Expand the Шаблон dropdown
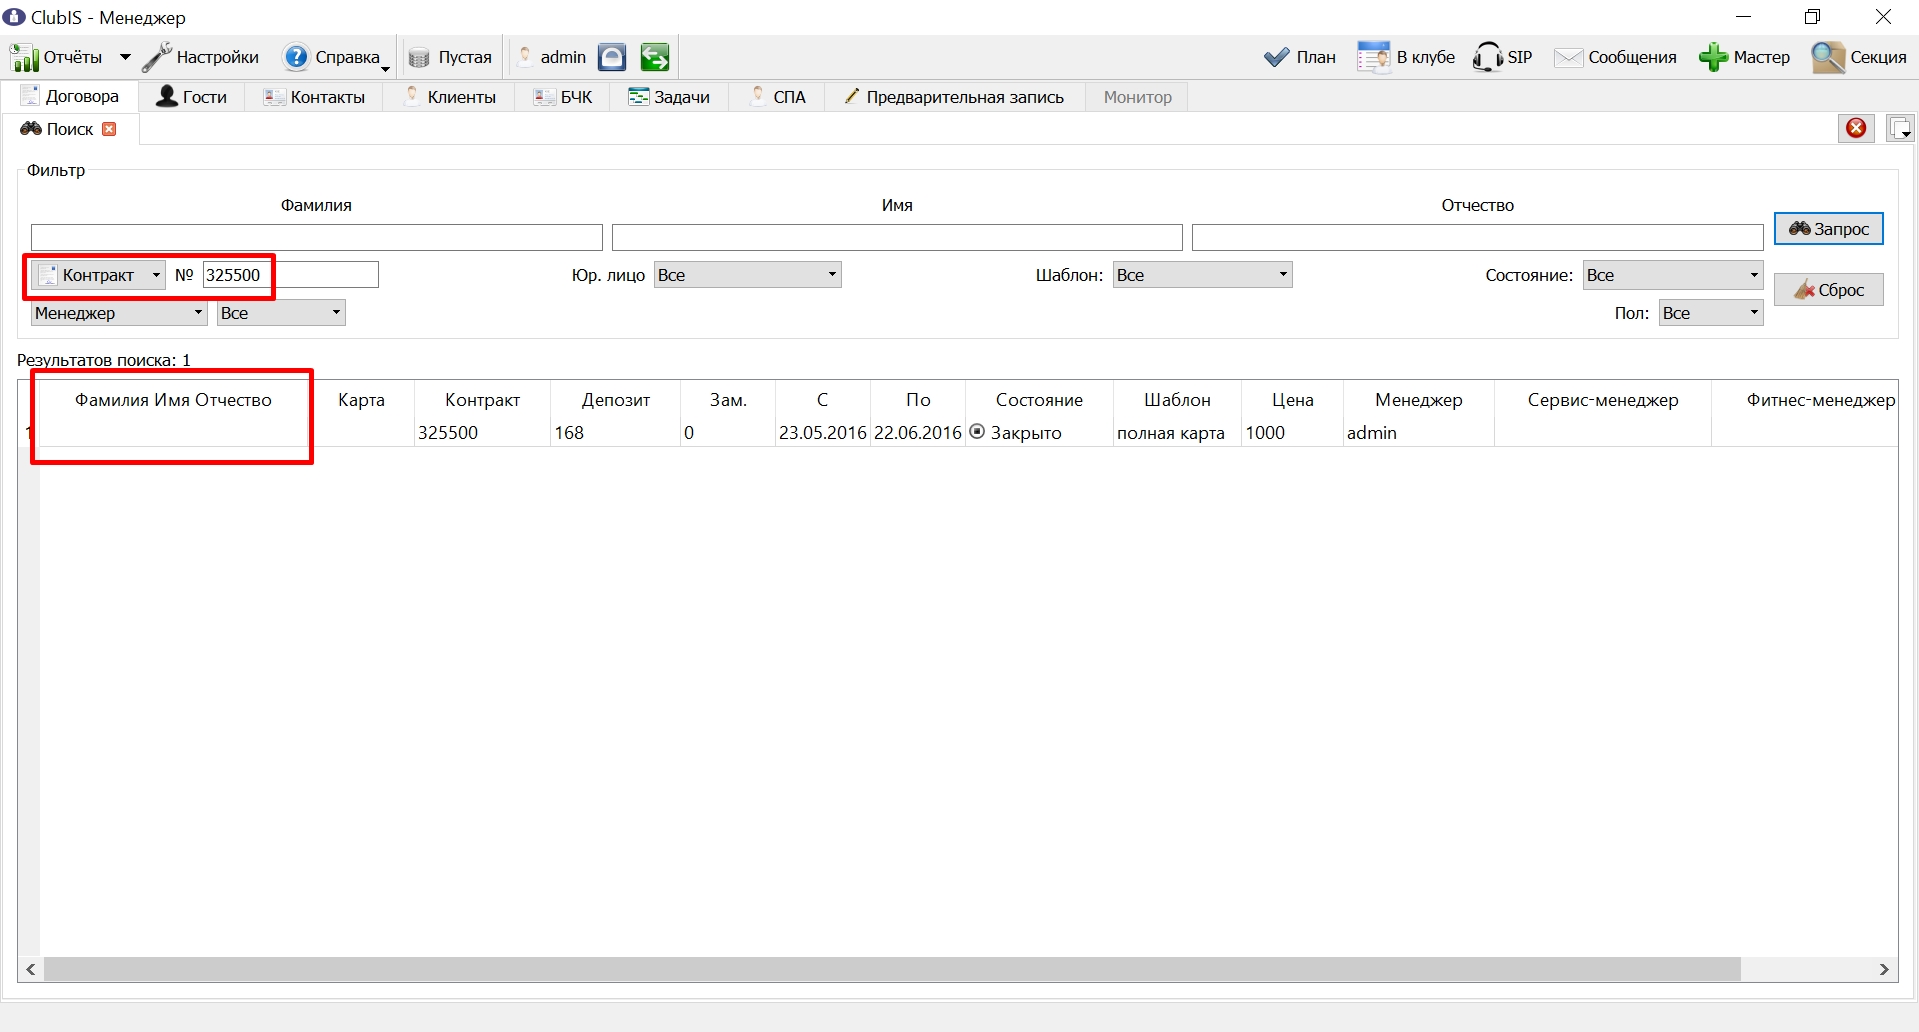This screenshot has height=1032, width=1919. 1202,275
